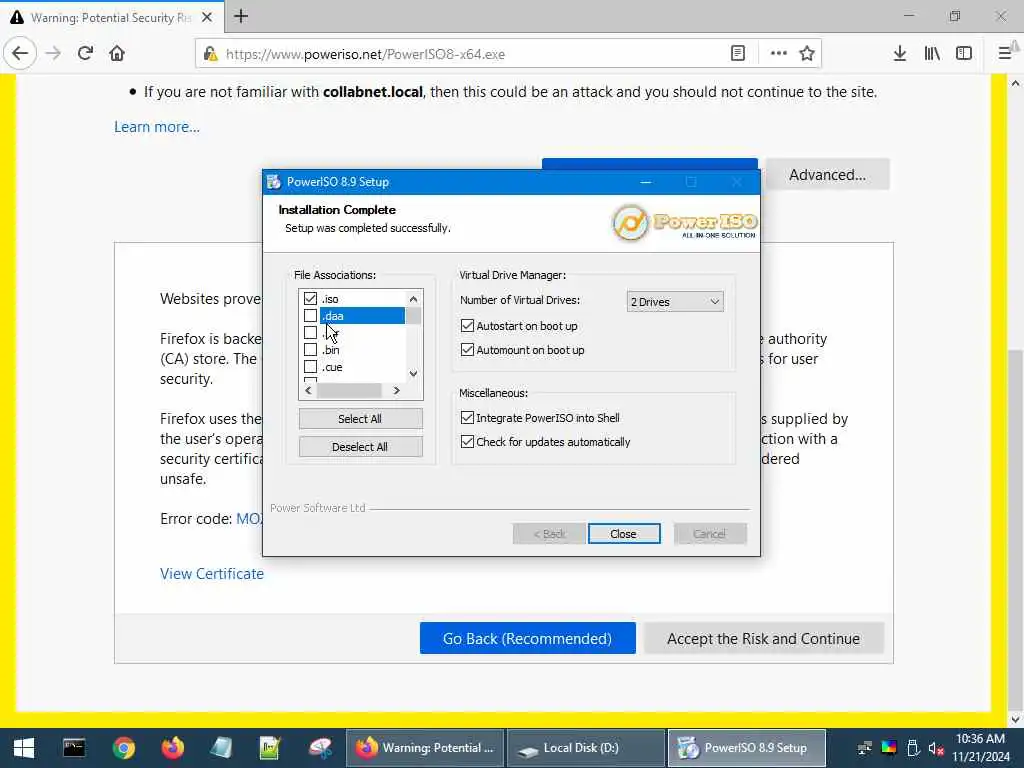This screenshot has width=1024, height=768.
Task: Open the Learn more... link
Action: pos(157,127)
